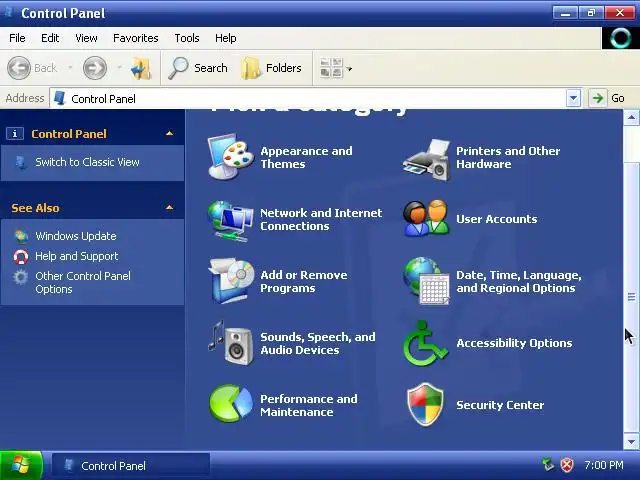Viewport: 640px width, 480px height.
Task: Click the scrollbar down arrow
Action: click(x=631, y=442)
